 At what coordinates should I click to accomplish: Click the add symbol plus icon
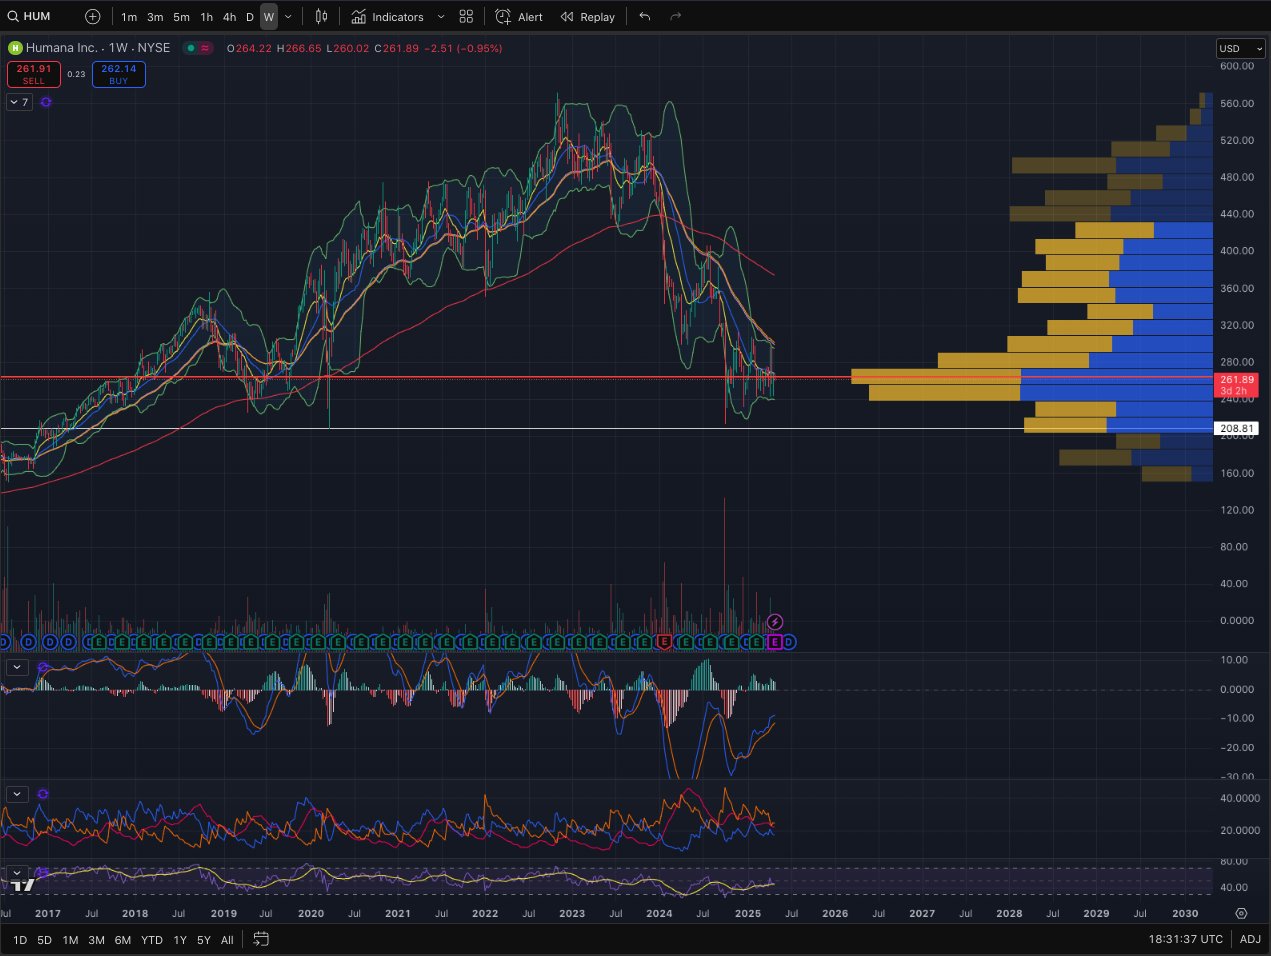coord(92,17)
